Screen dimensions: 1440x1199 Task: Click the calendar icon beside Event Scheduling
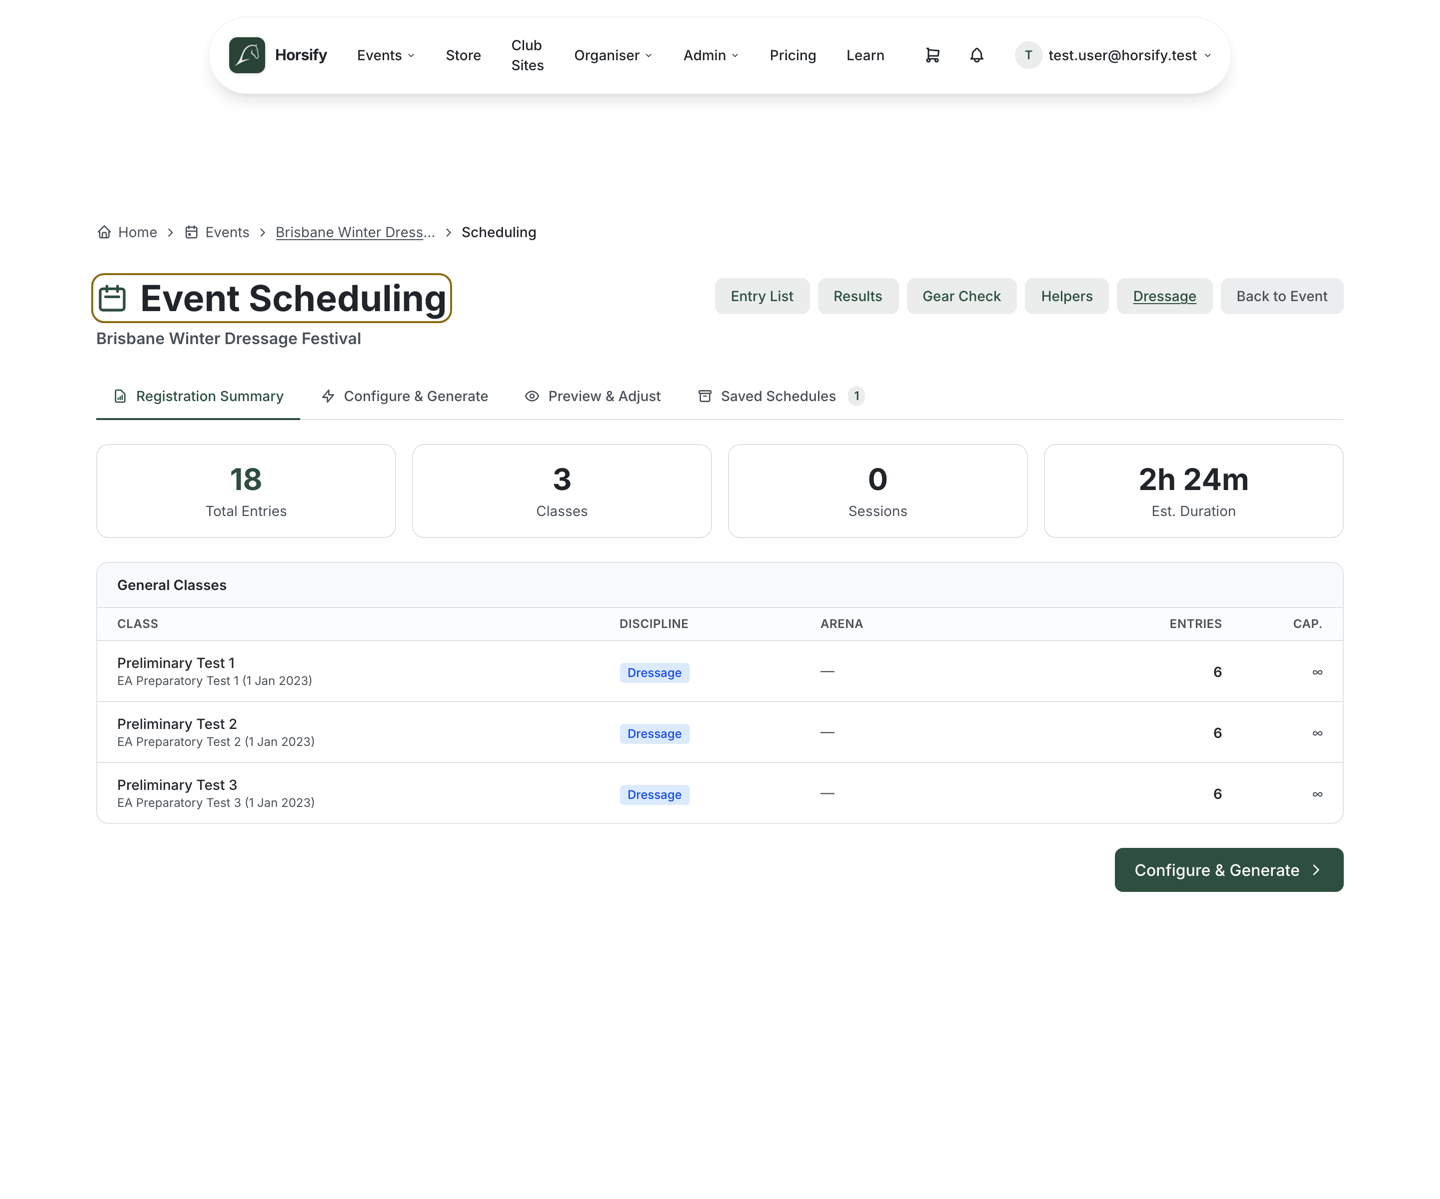tap(113, 298)
